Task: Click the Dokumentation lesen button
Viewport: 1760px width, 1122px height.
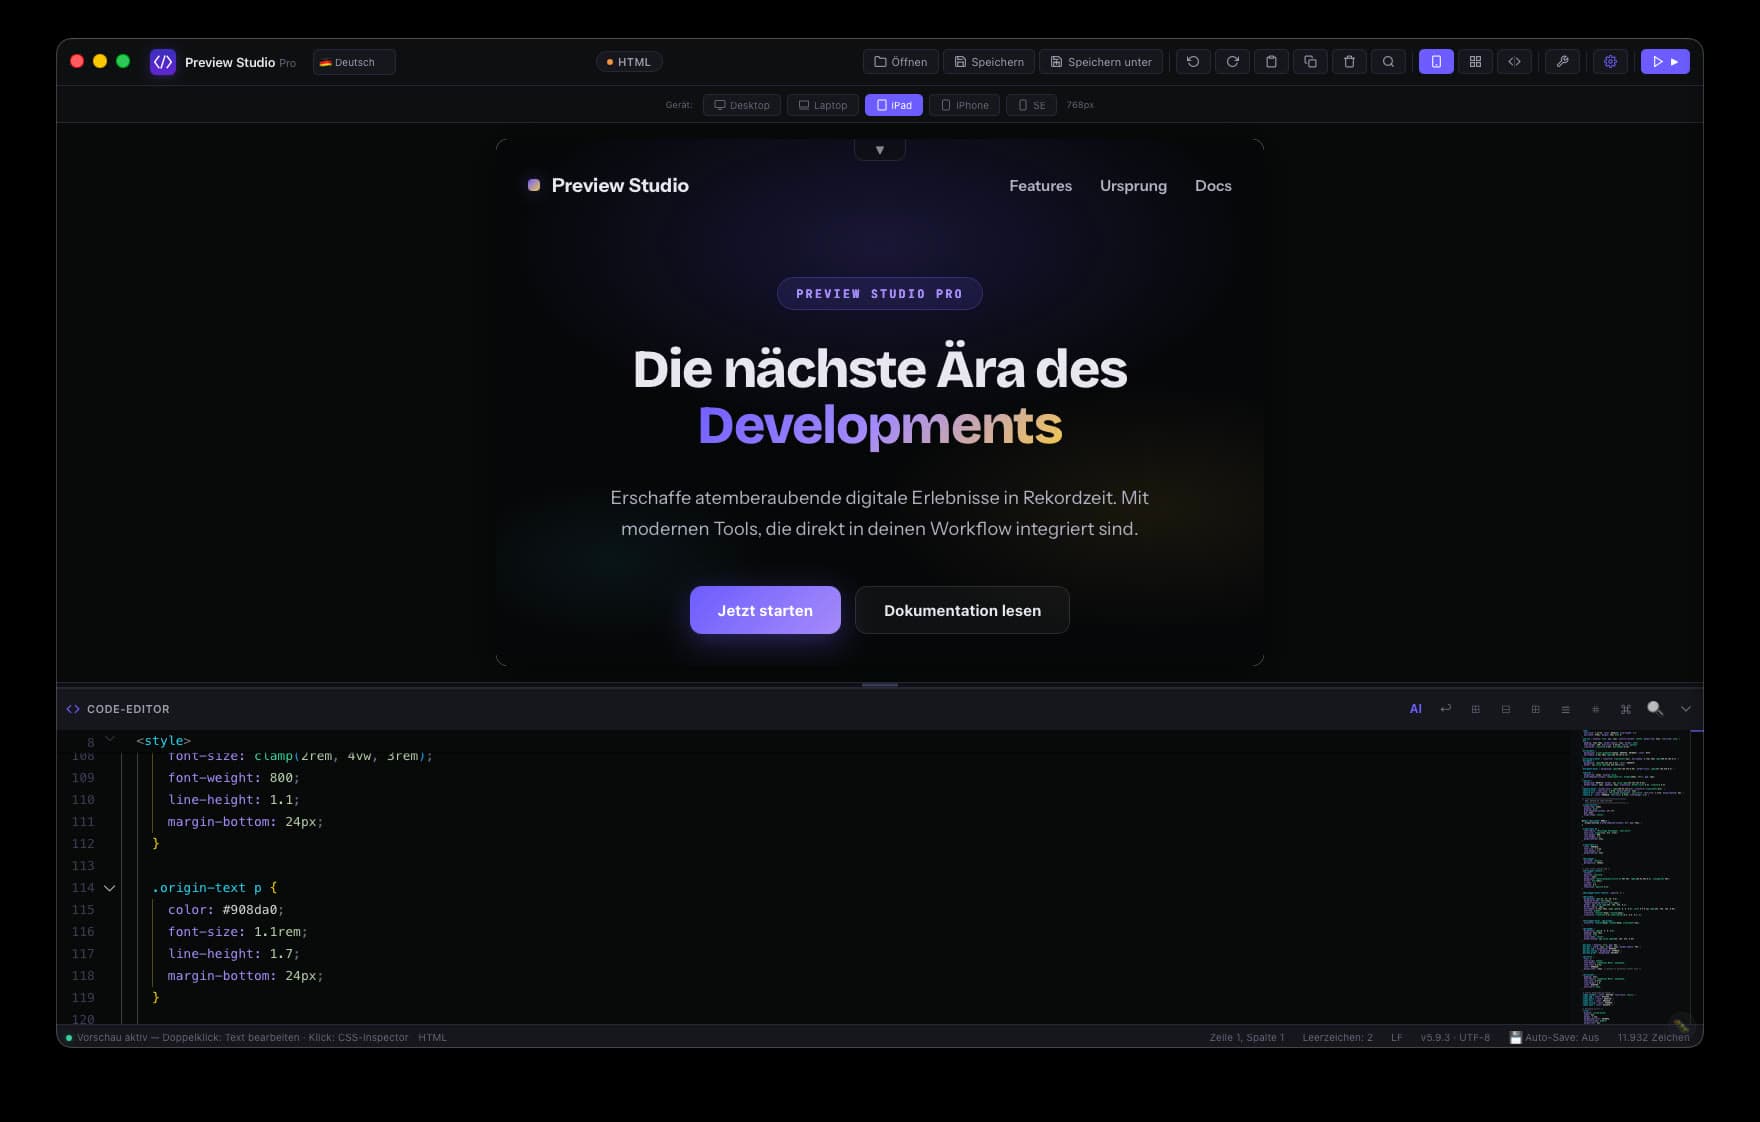Action: click(x=962, y=610)
